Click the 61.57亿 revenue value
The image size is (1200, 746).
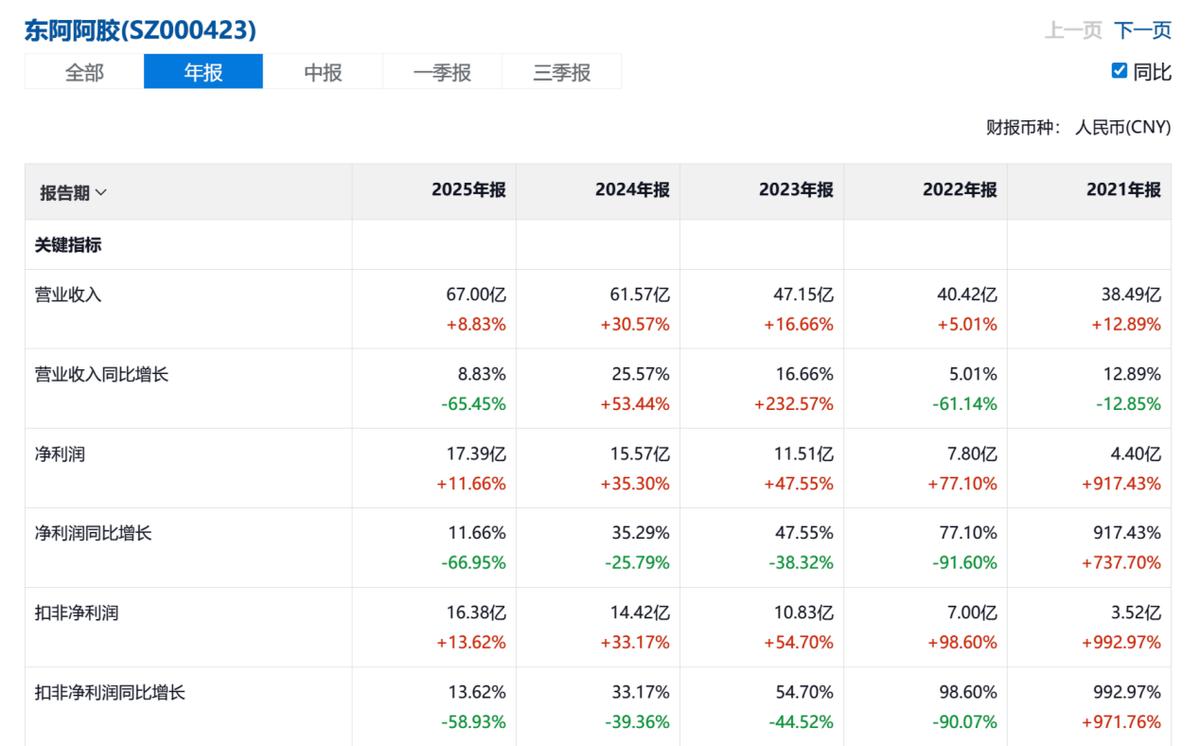(640, 295)
